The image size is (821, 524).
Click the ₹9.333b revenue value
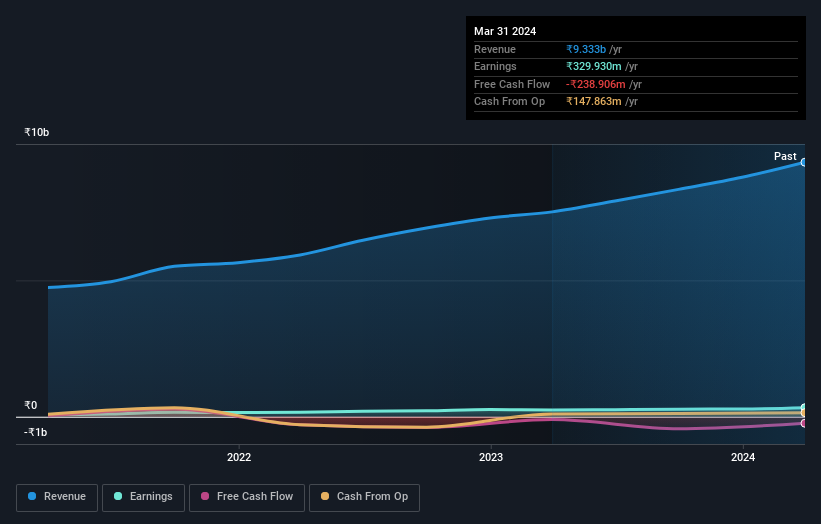pyautogui.click(x=586, y=49)
